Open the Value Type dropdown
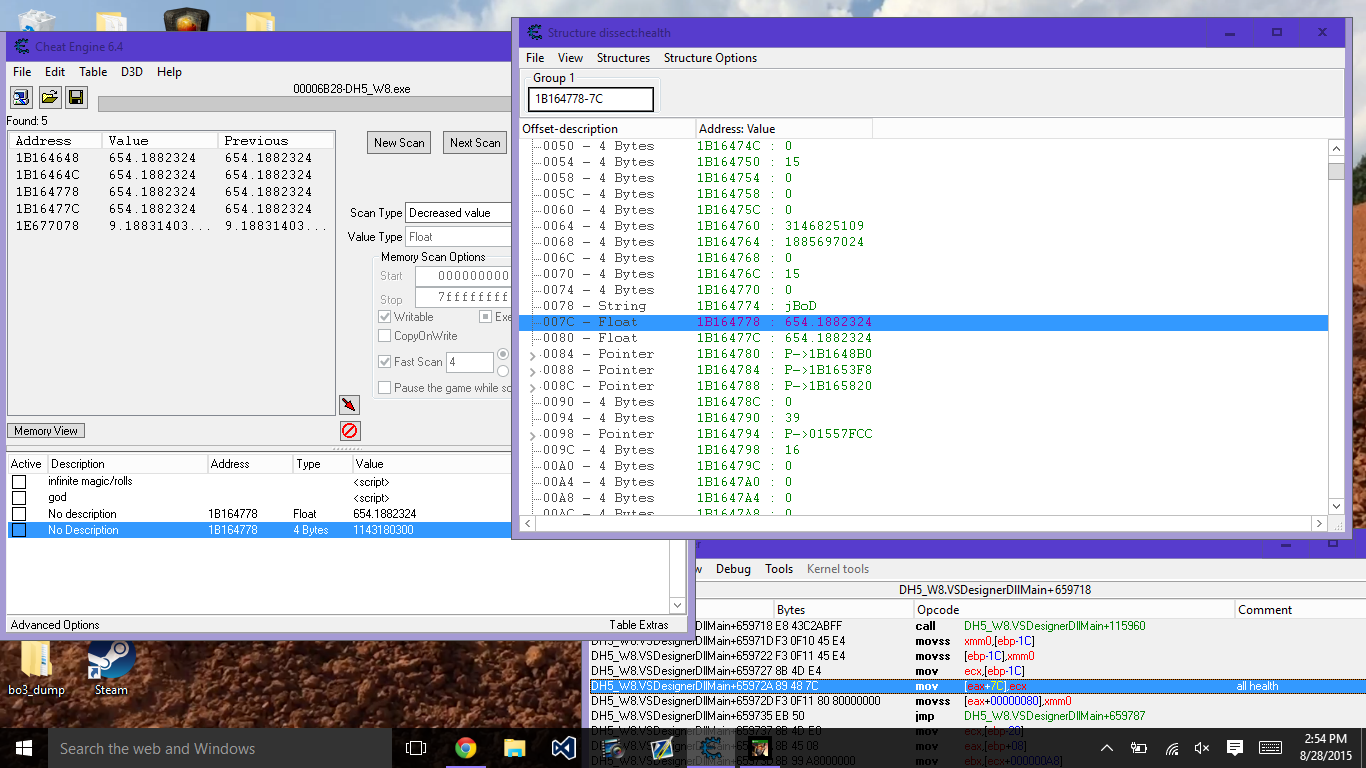 click(x=458, y=237)
